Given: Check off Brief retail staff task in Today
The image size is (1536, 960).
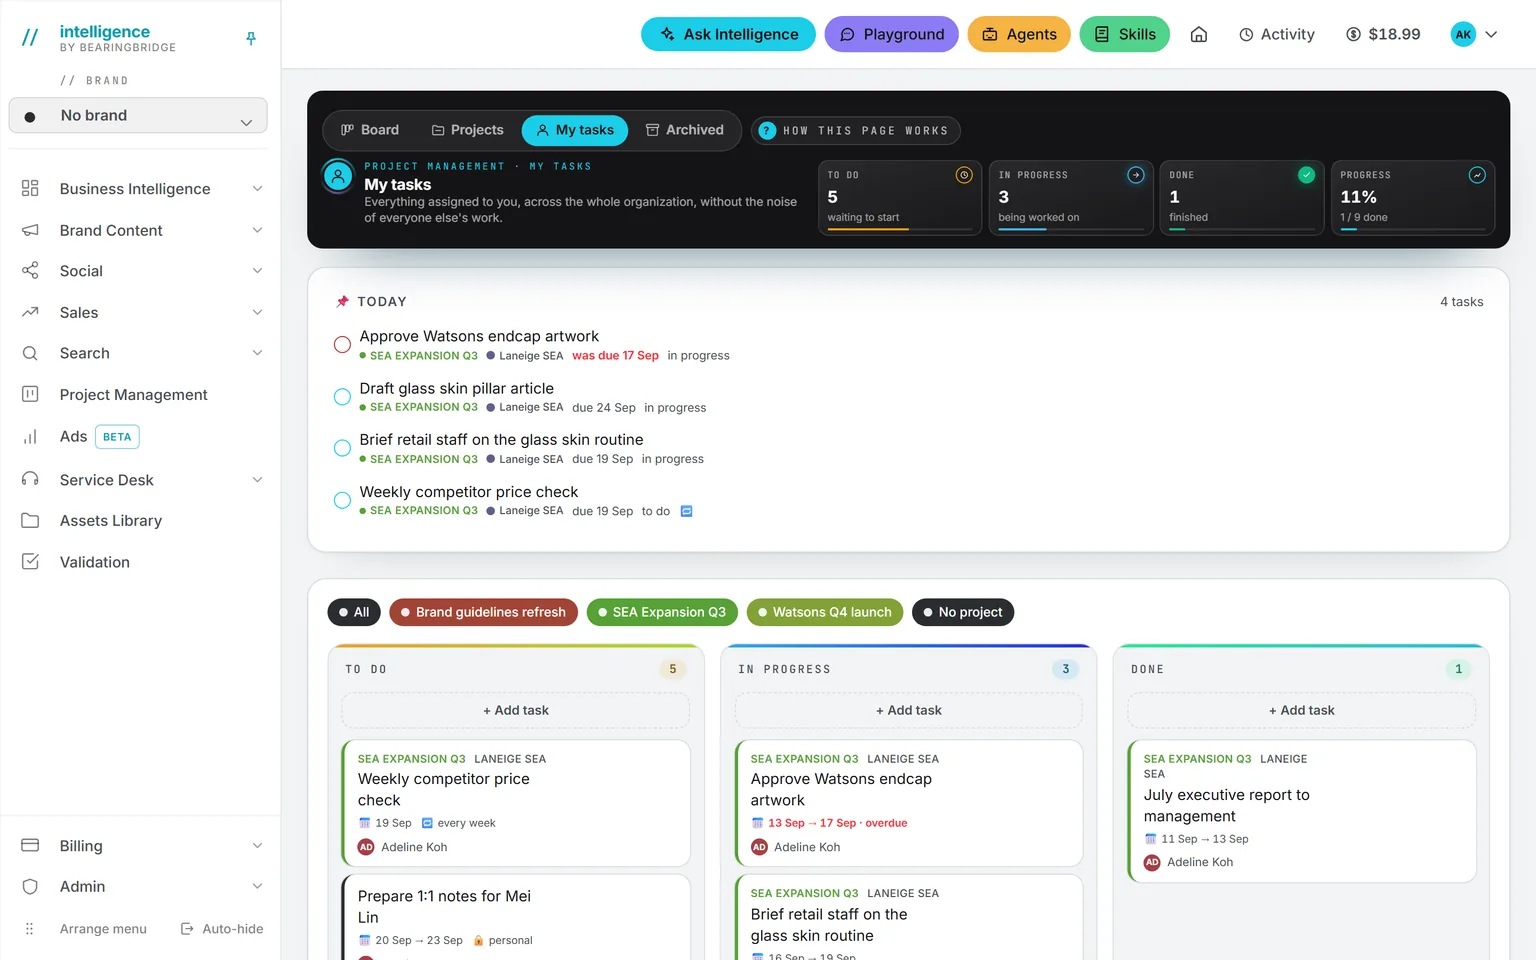Looking at the screenshot, I should (x=342, y=448).
